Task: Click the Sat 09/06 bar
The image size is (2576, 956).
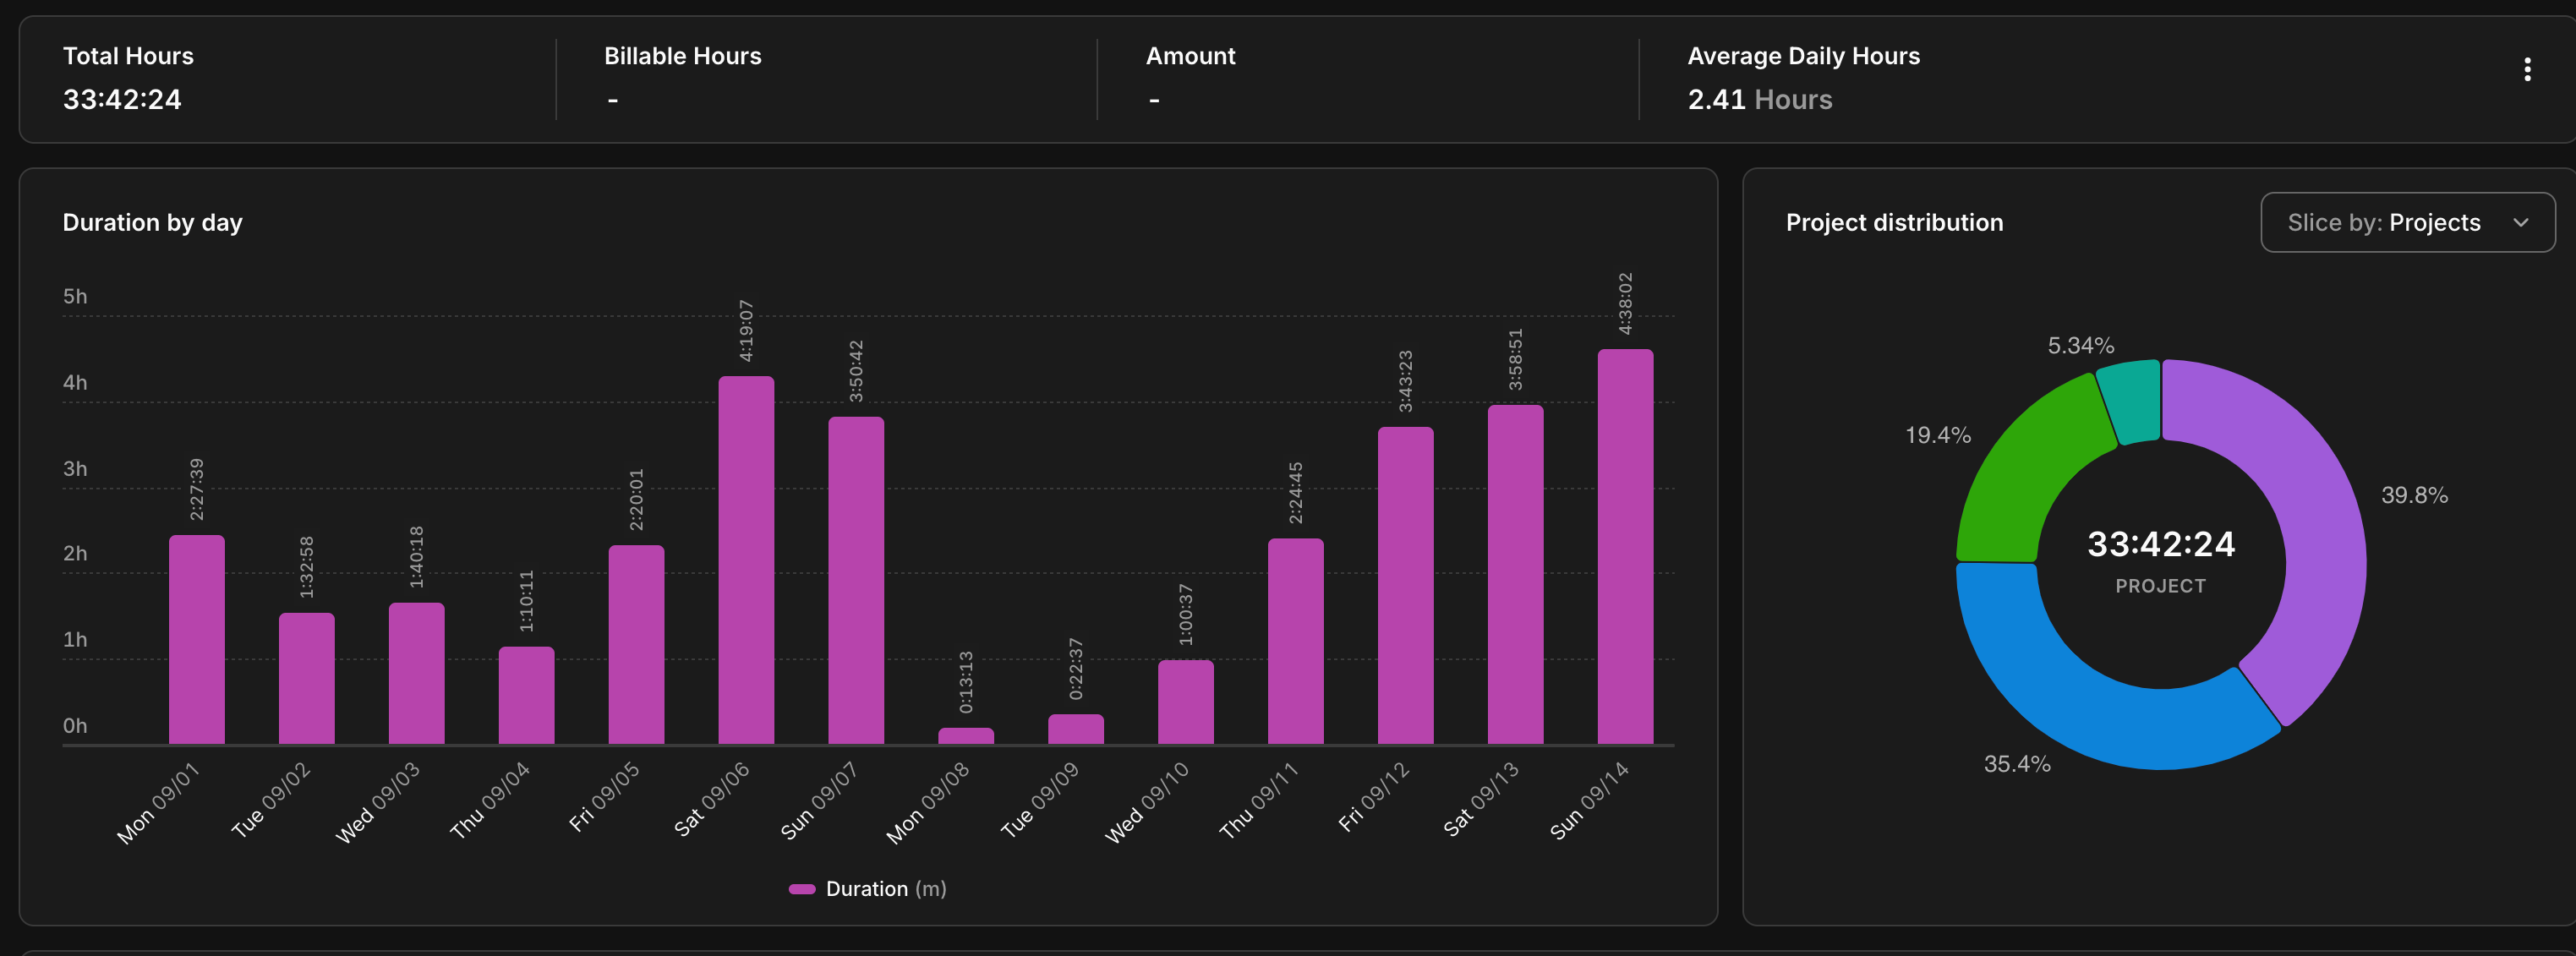Action: click(x=746, y=560)
